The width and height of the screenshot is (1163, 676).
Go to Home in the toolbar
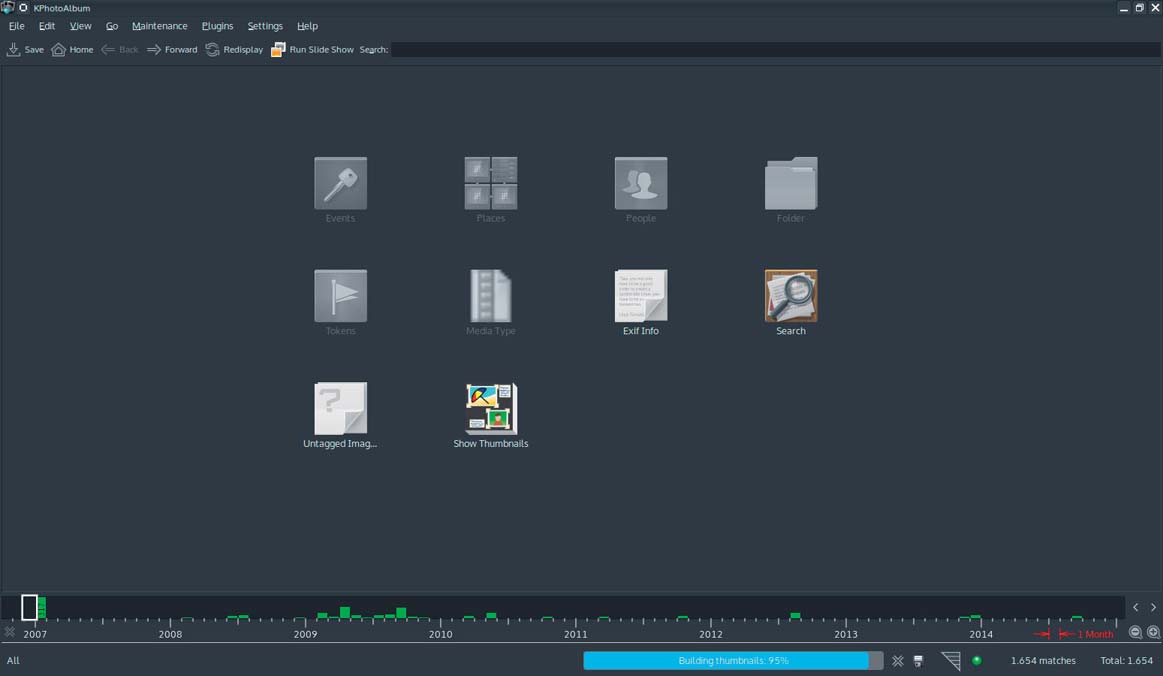click(x=72, y=50)
